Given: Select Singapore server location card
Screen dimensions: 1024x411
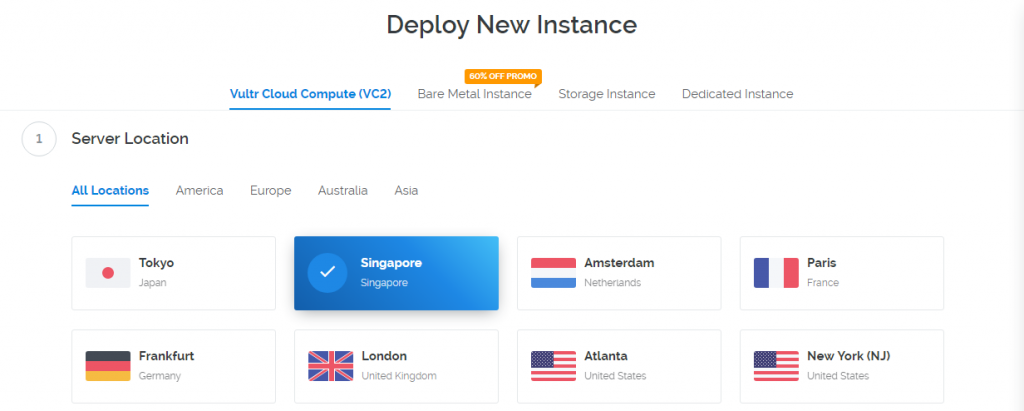Looking at the screenshot, I should [396, 273].
